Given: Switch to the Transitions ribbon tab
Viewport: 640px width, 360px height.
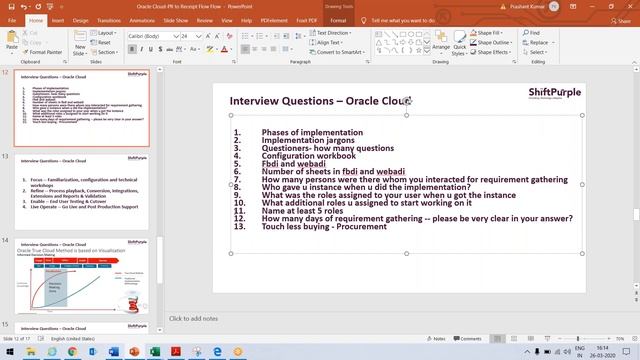Looking at the screenshot, I should 109,20.
